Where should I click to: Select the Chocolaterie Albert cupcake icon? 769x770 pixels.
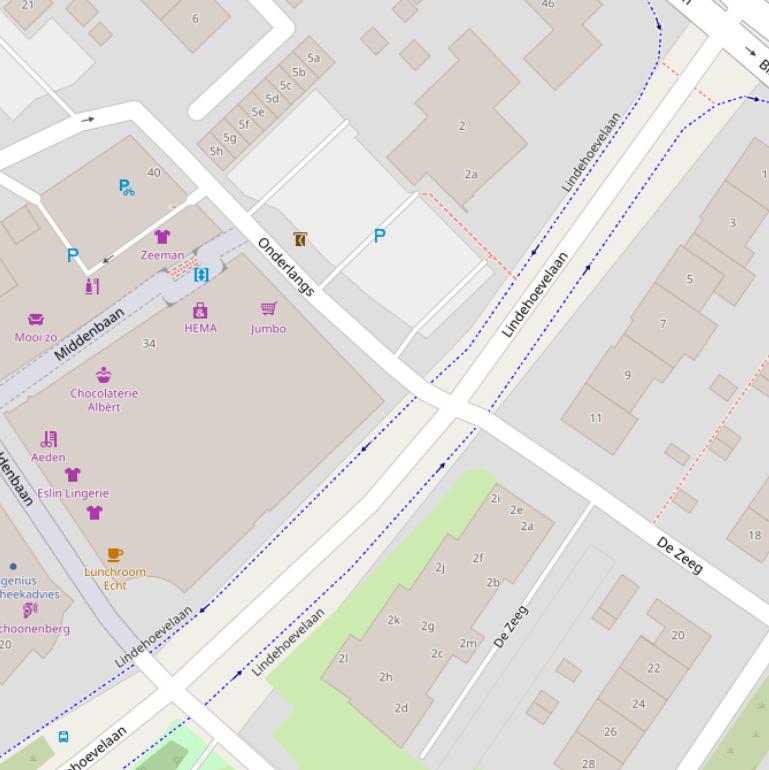pyautogui.click(x=103, y=375)
